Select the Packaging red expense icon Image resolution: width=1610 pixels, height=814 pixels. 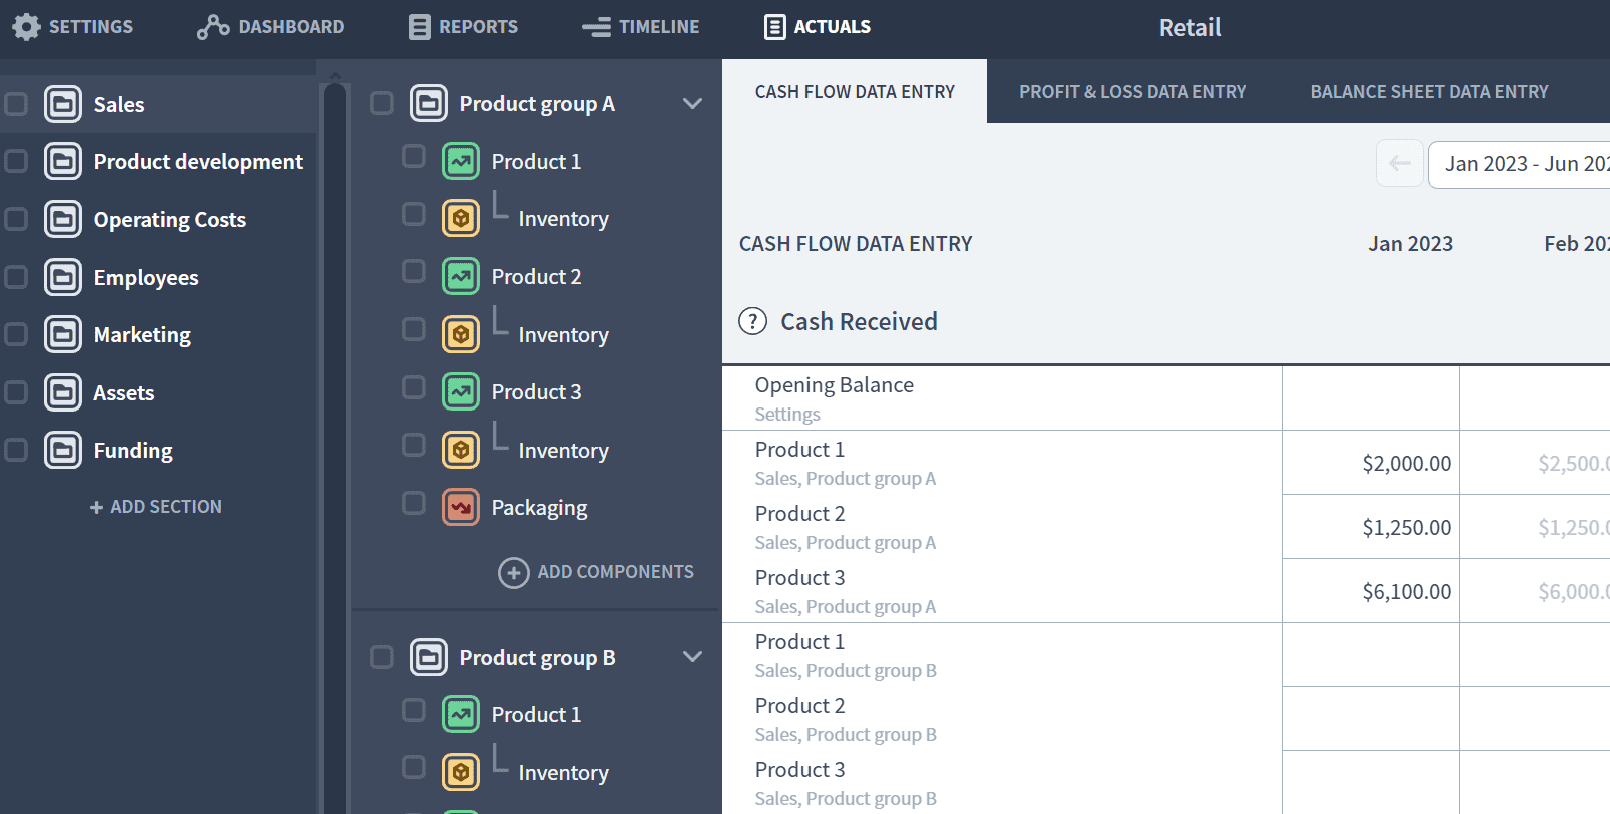tap(461, 507)
